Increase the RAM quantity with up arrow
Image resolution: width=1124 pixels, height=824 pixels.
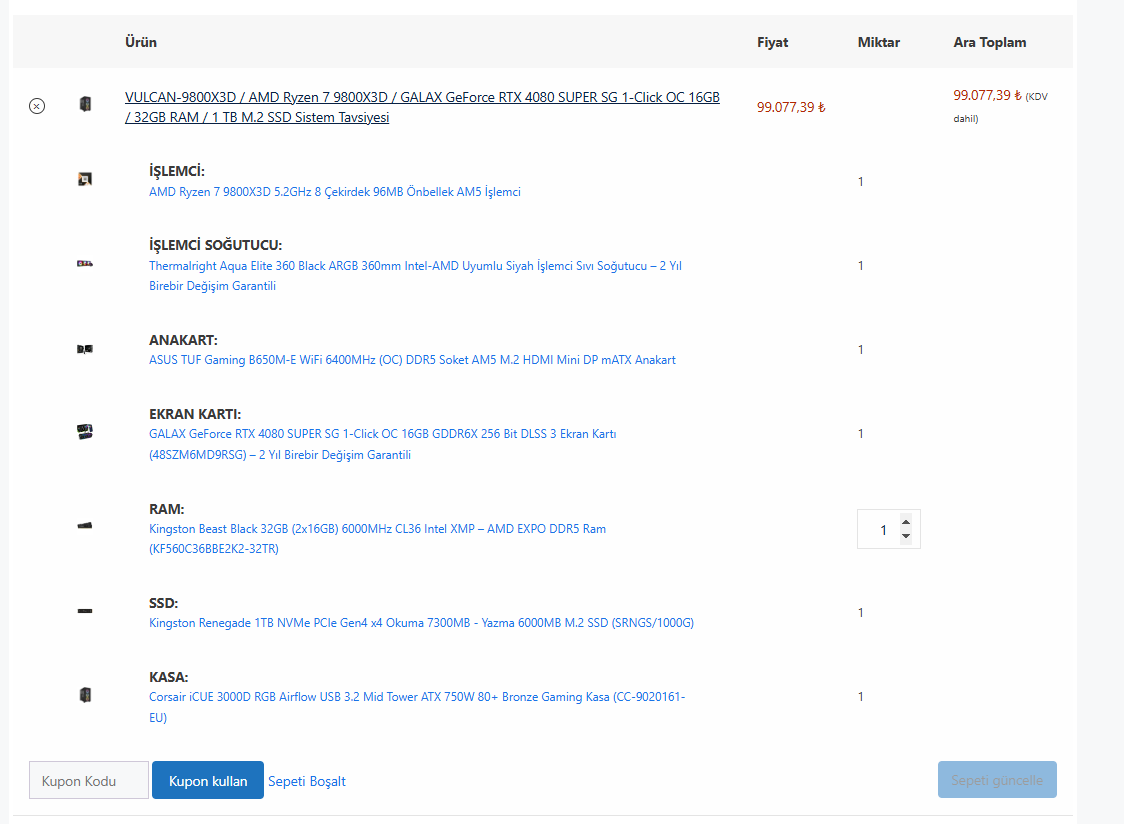[x=906, y=522]
